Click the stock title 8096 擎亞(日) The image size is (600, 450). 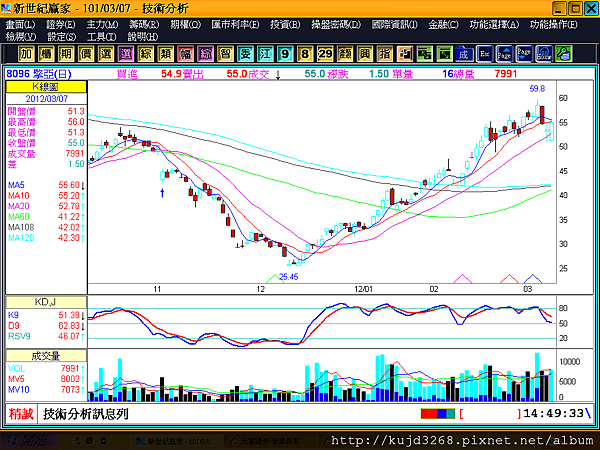click(39, 73)
